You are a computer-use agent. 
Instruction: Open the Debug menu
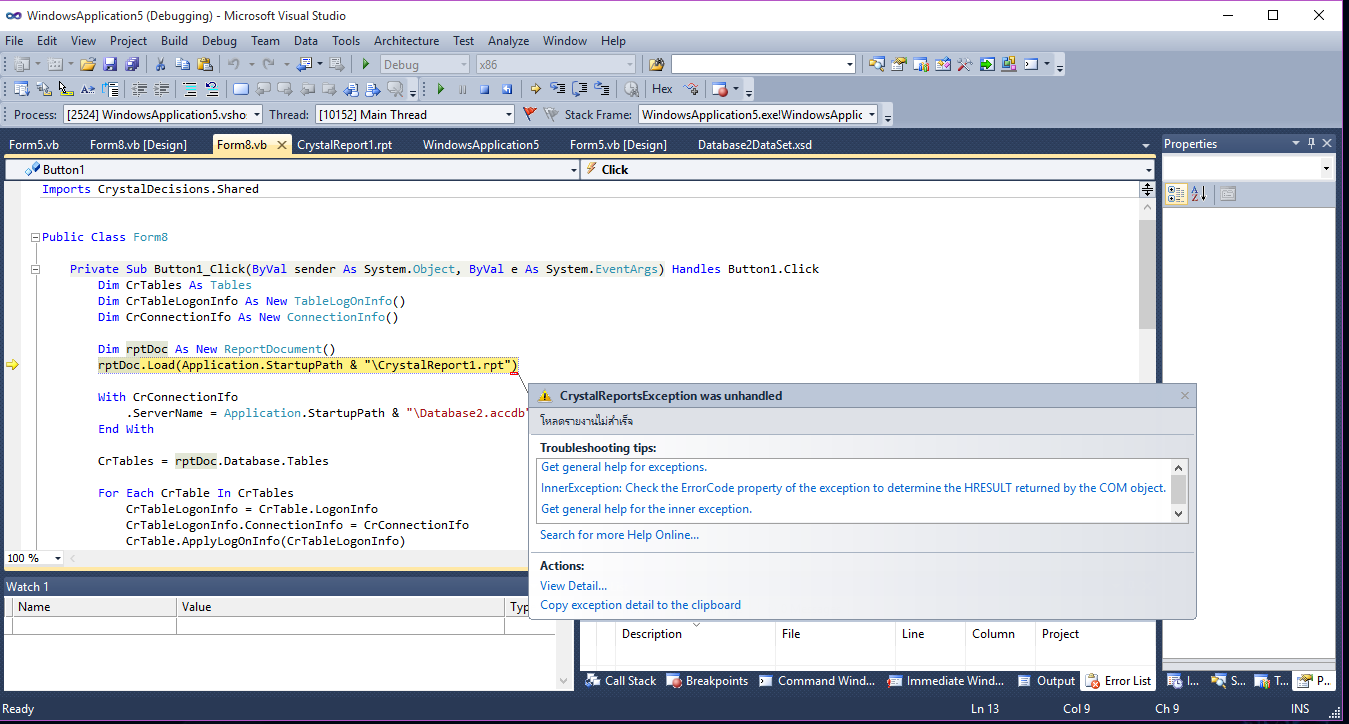[219, 41]
